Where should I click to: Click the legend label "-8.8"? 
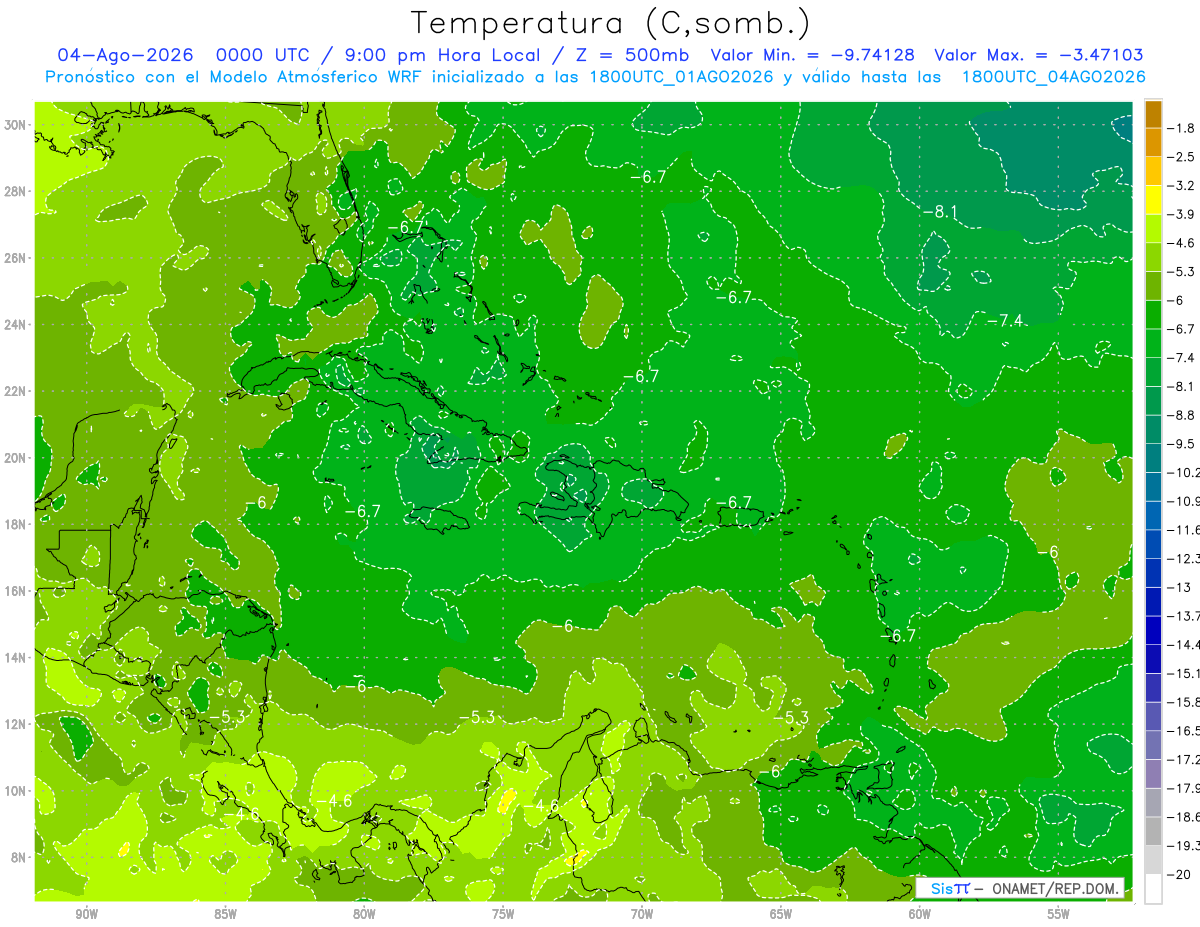[1181, 415]
